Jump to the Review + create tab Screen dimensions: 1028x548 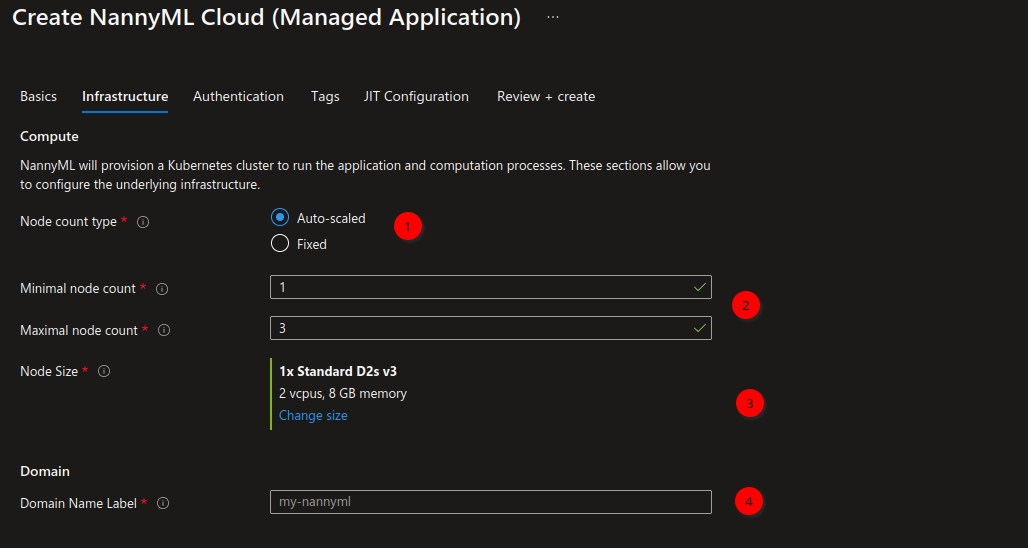click(546, 97)
